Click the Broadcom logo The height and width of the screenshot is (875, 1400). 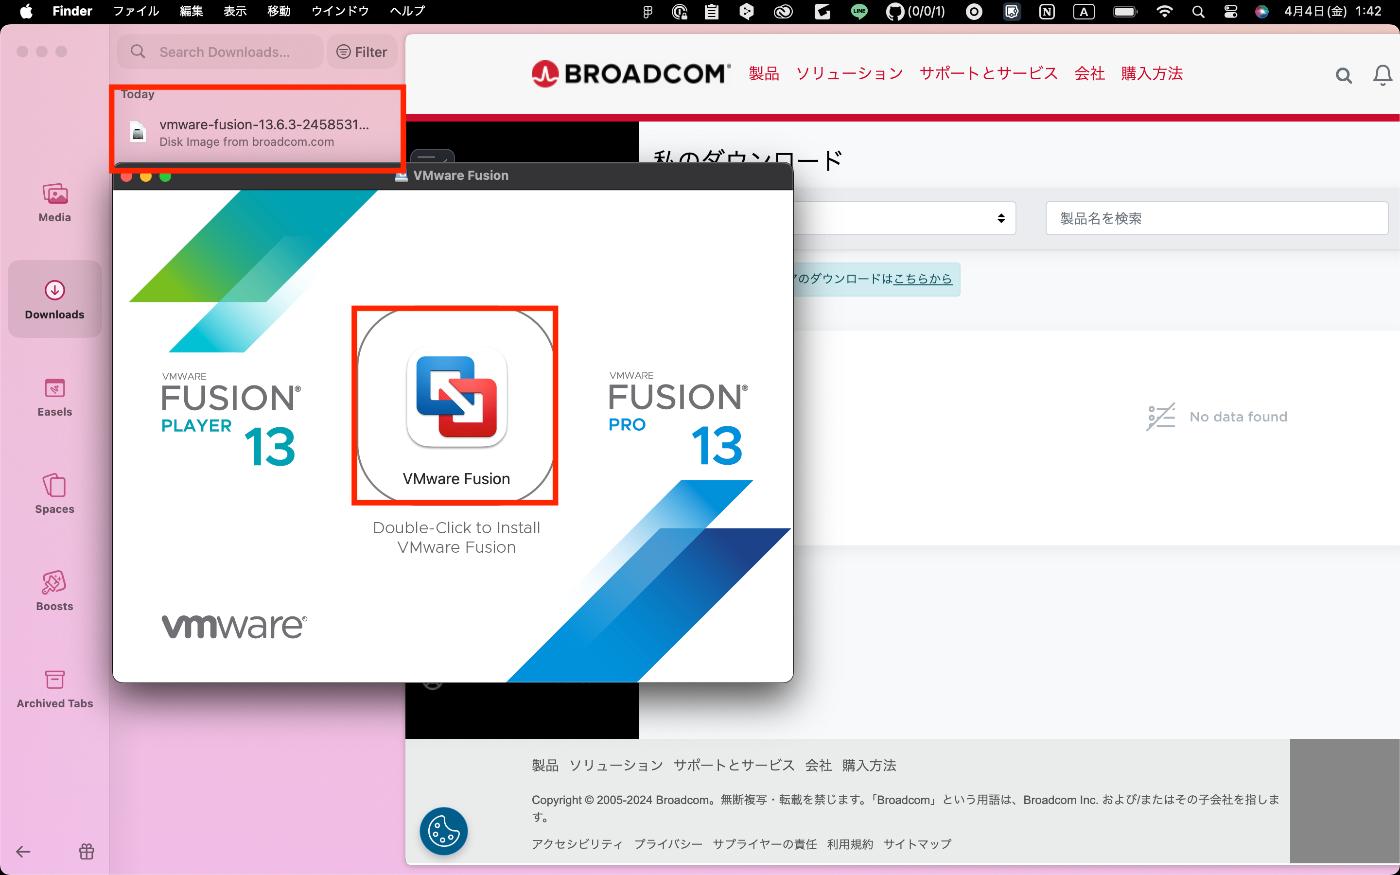(631, 74)
